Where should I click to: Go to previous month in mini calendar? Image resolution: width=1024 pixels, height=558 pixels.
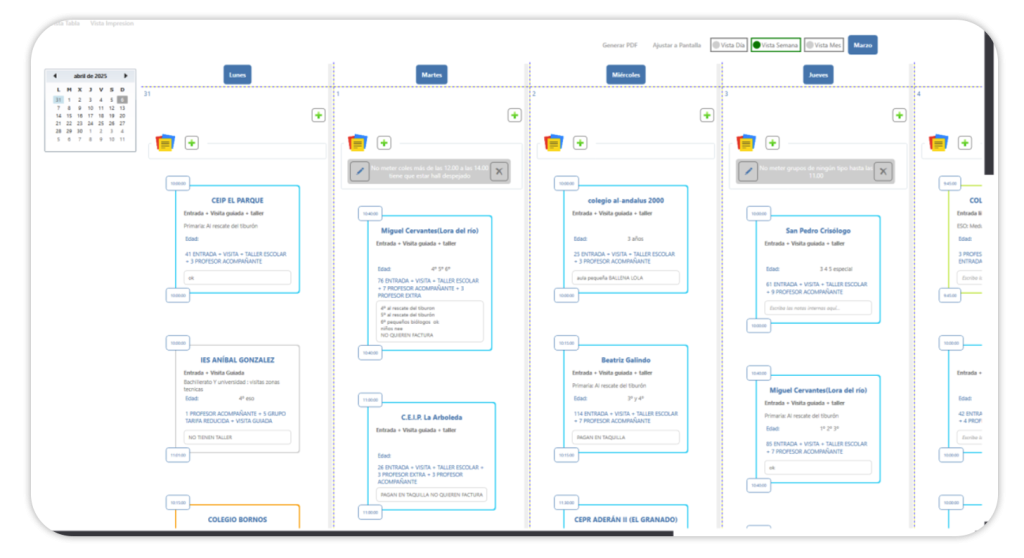(55, 75)
